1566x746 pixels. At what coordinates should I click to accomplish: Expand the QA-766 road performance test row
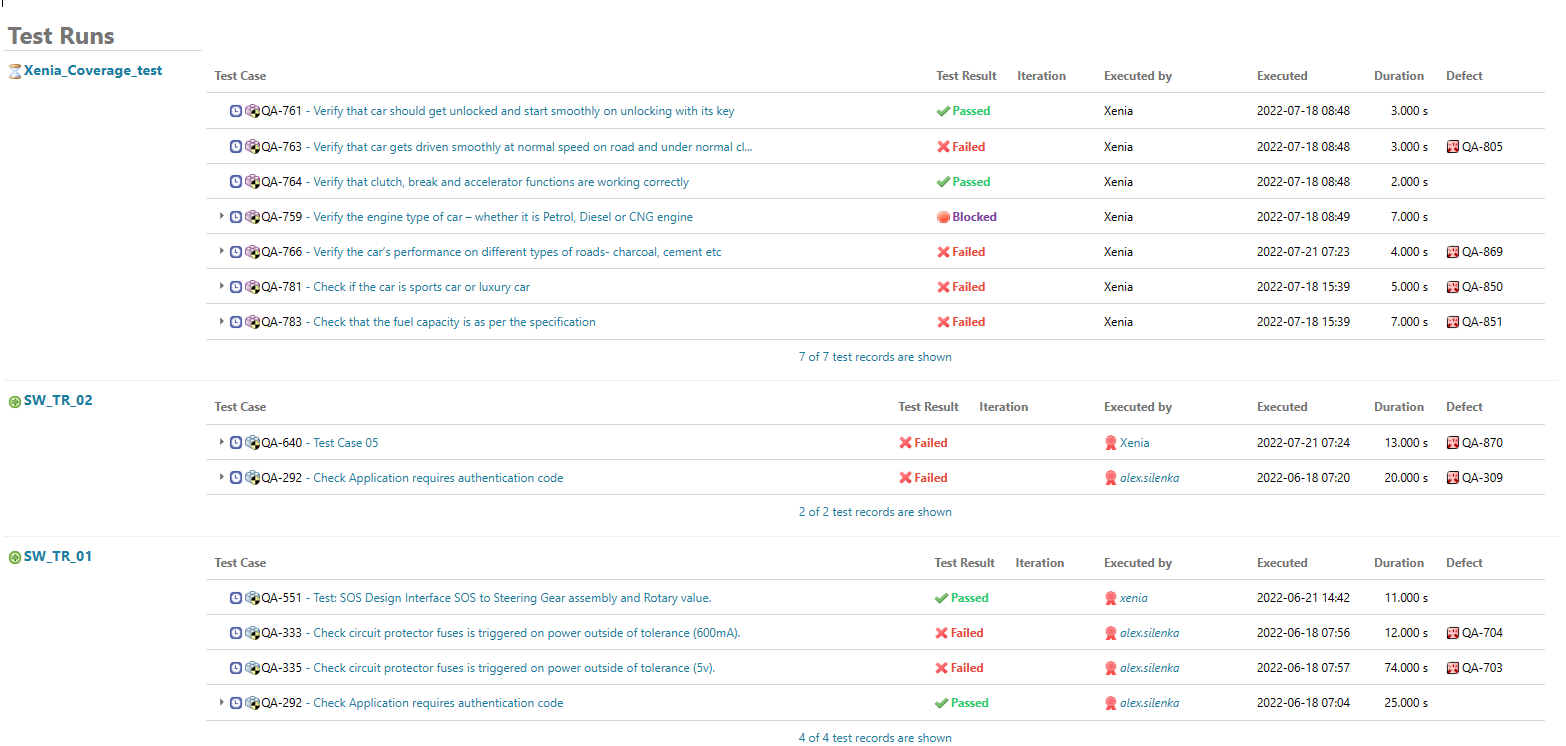tap(222, 251)
